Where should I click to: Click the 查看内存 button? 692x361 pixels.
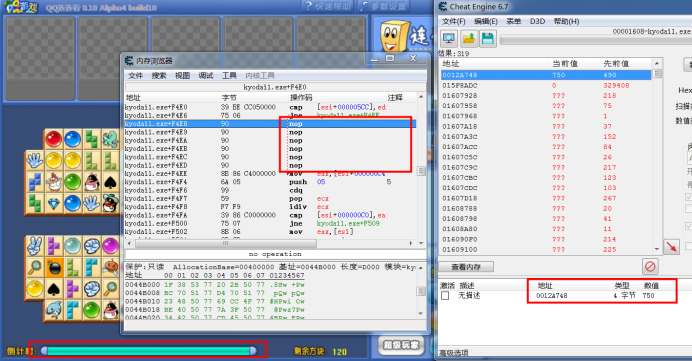pyautogui.click(x=466, y=267)
